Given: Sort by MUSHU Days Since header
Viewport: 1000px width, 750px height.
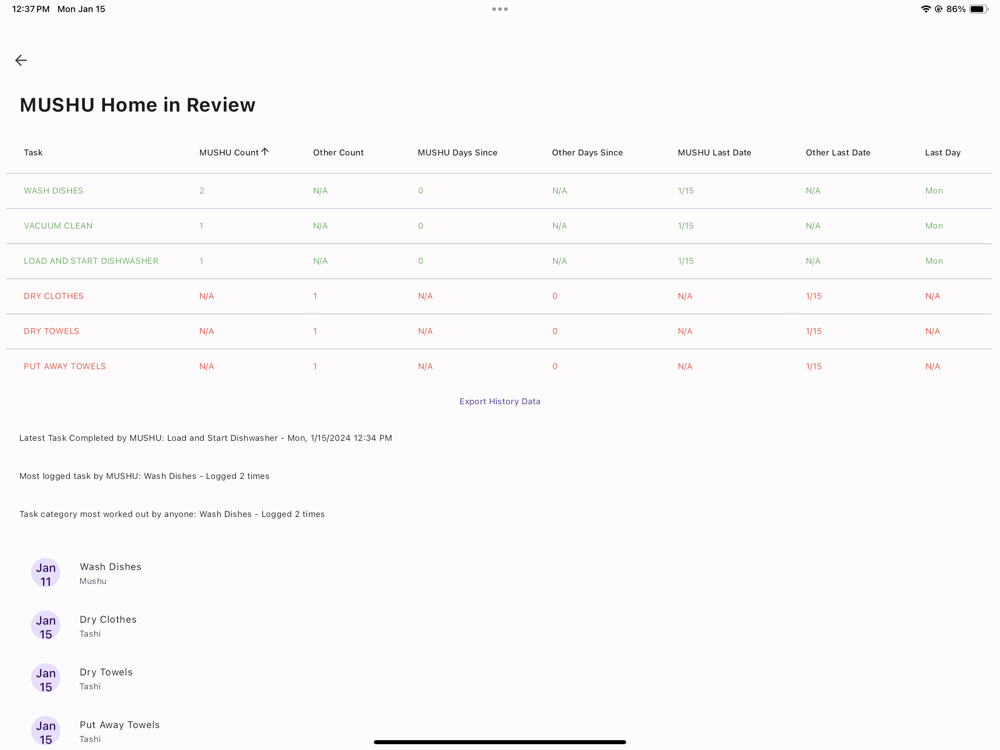Looking at the screenshot, I should [x=457, y=152].
